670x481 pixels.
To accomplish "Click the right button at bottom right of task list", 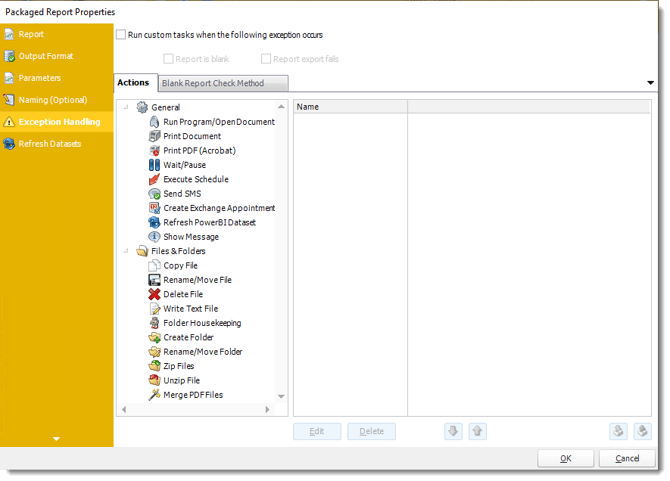I will pos(643,431).
